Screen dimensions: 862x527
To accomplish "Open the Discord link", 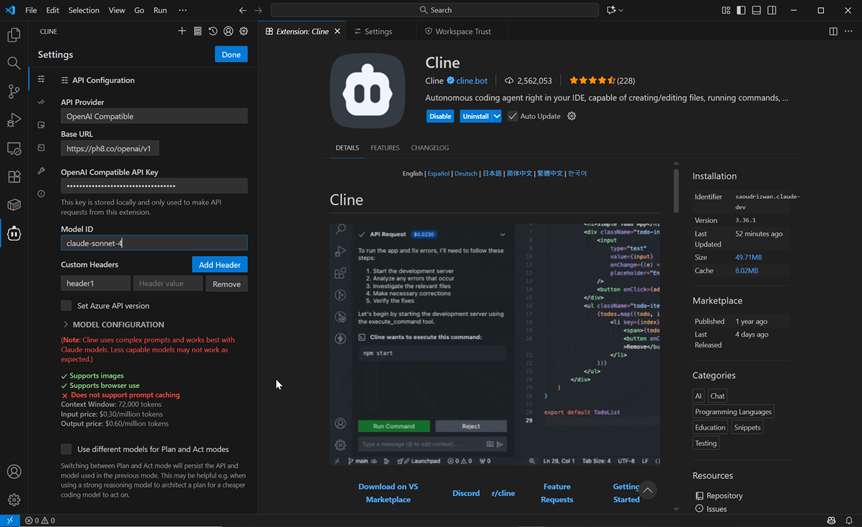I will (466, 493).
